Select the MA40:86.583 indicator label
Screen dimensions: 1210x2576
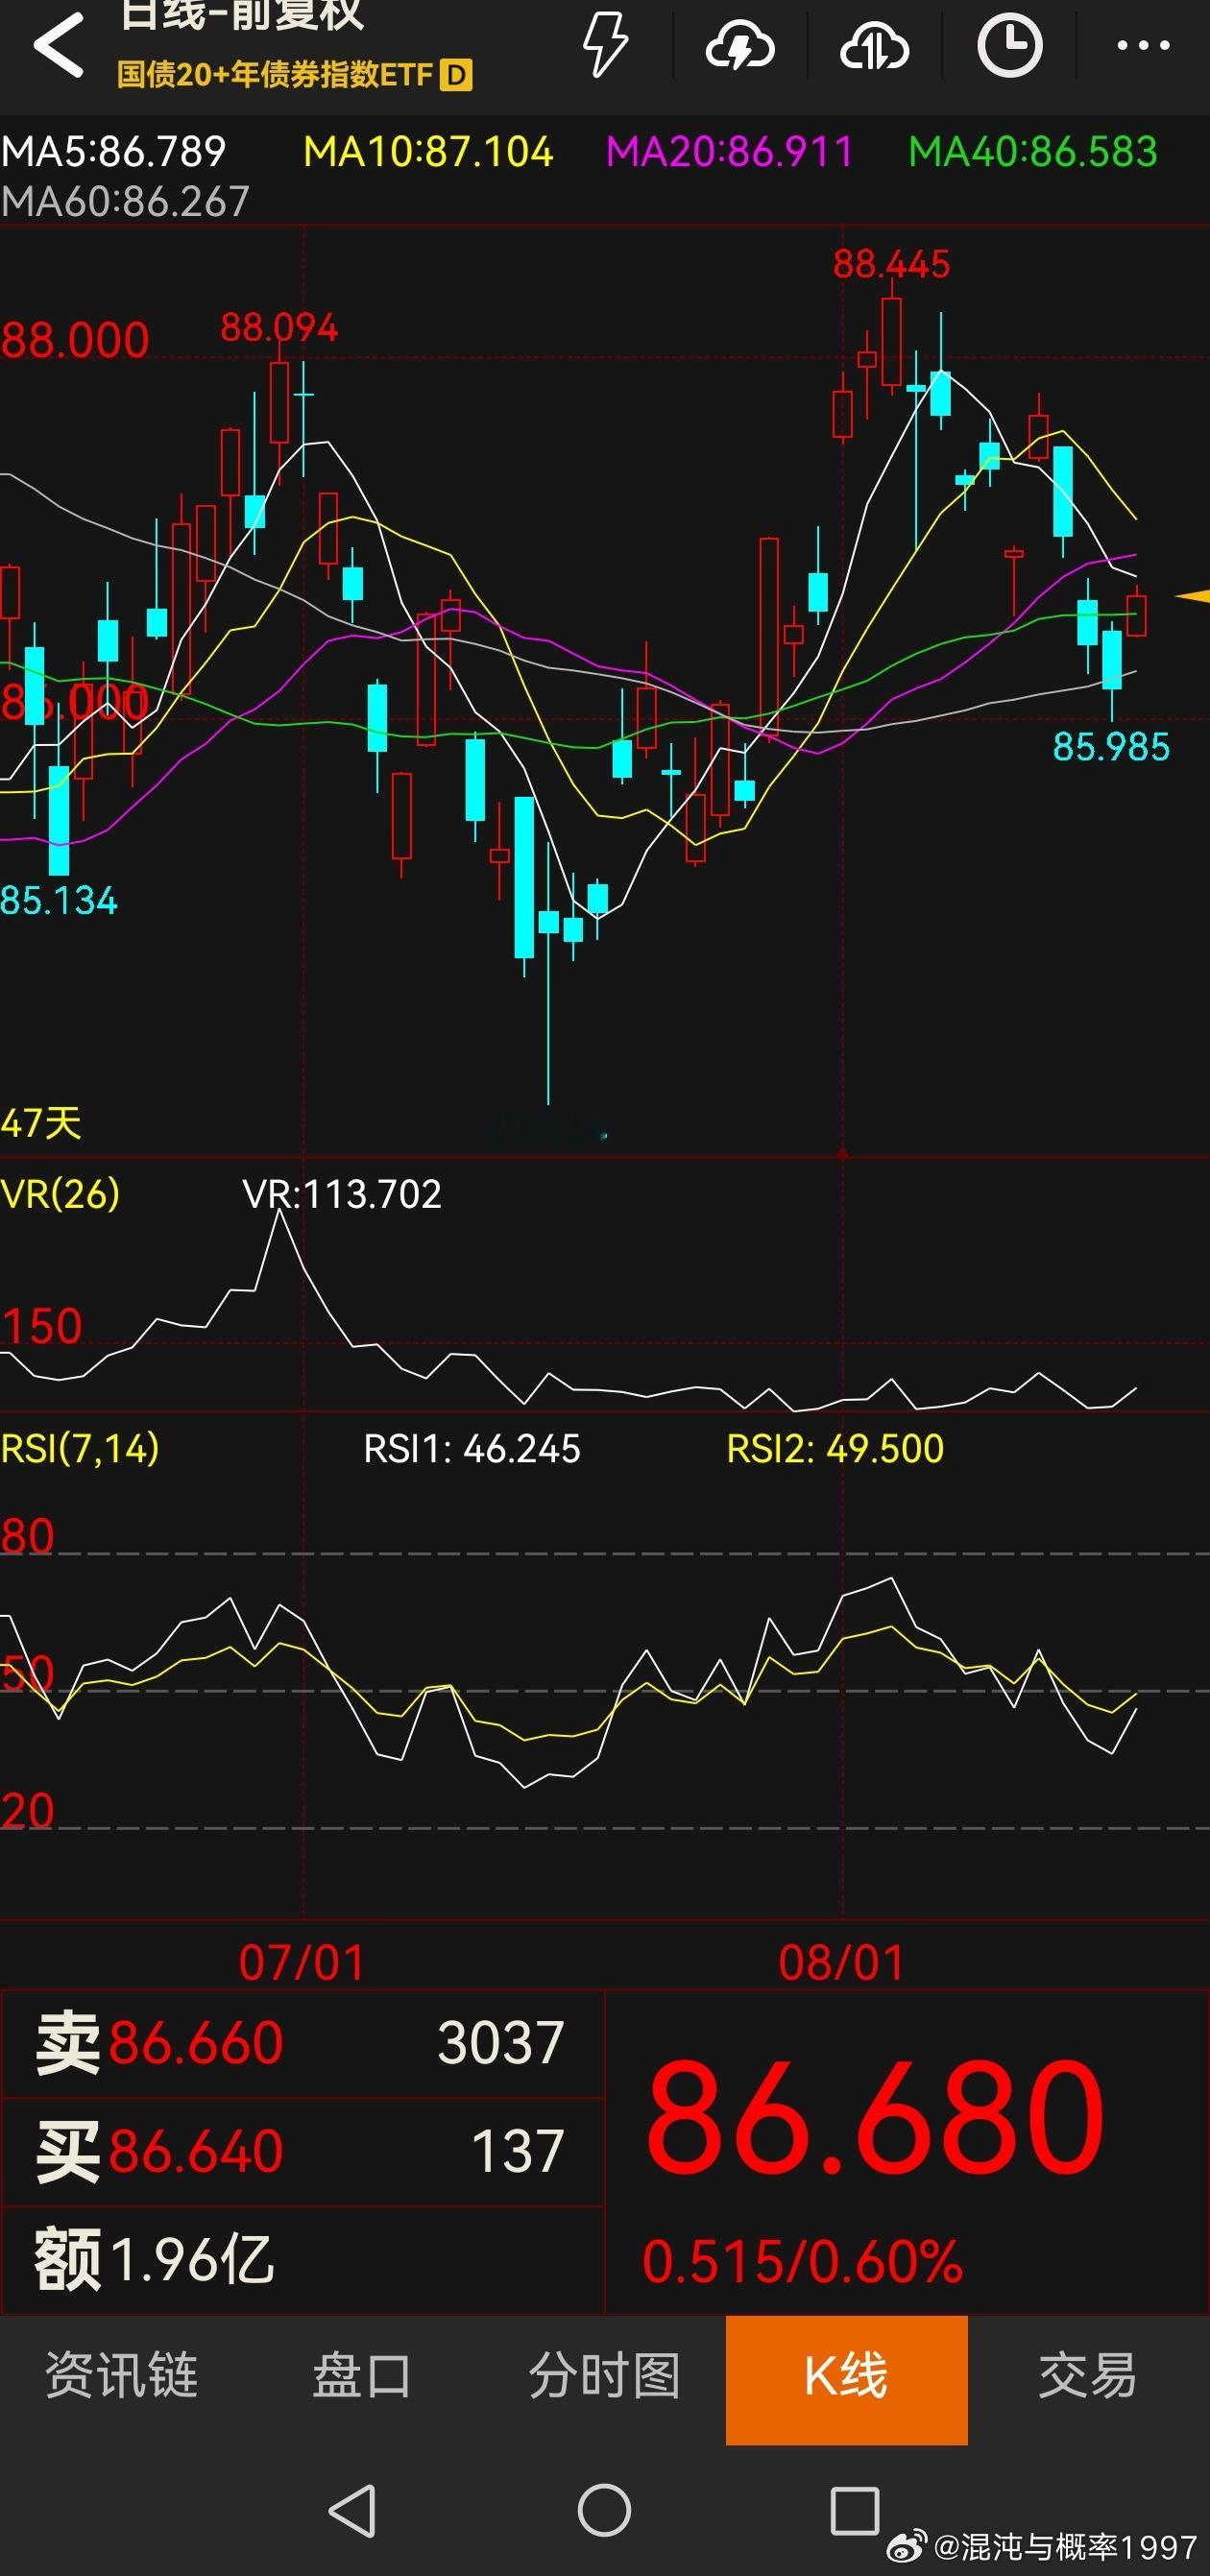tap(1033, 152)
